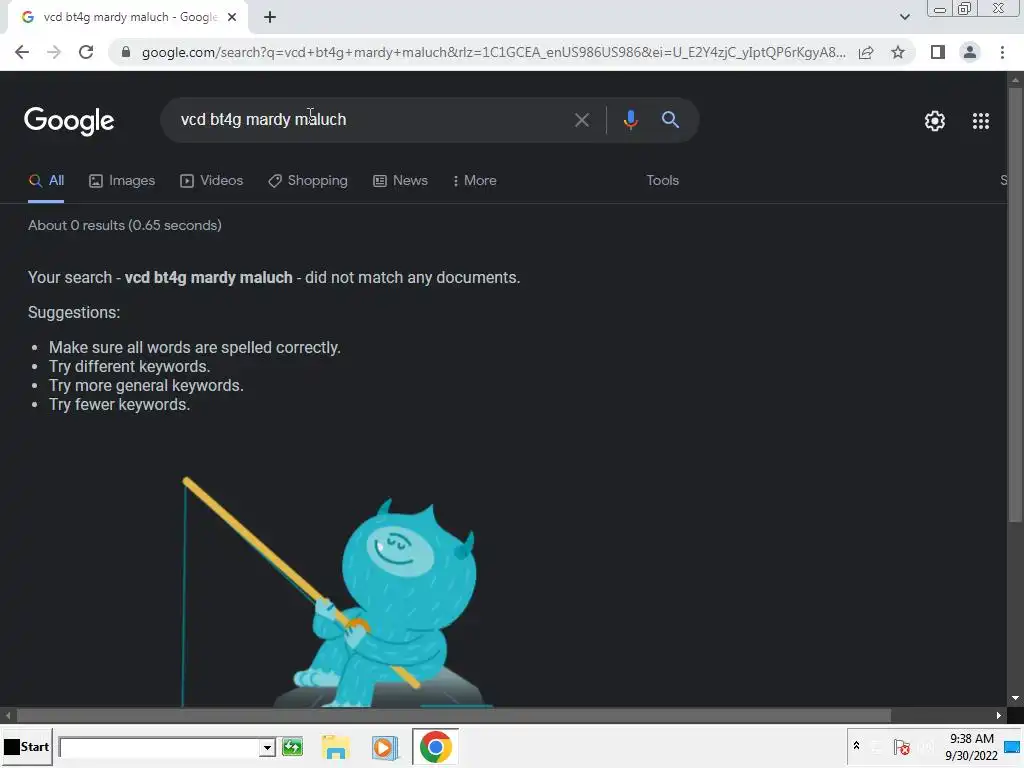
Task: Select the All results tab
Action: (x=46, y=181)
